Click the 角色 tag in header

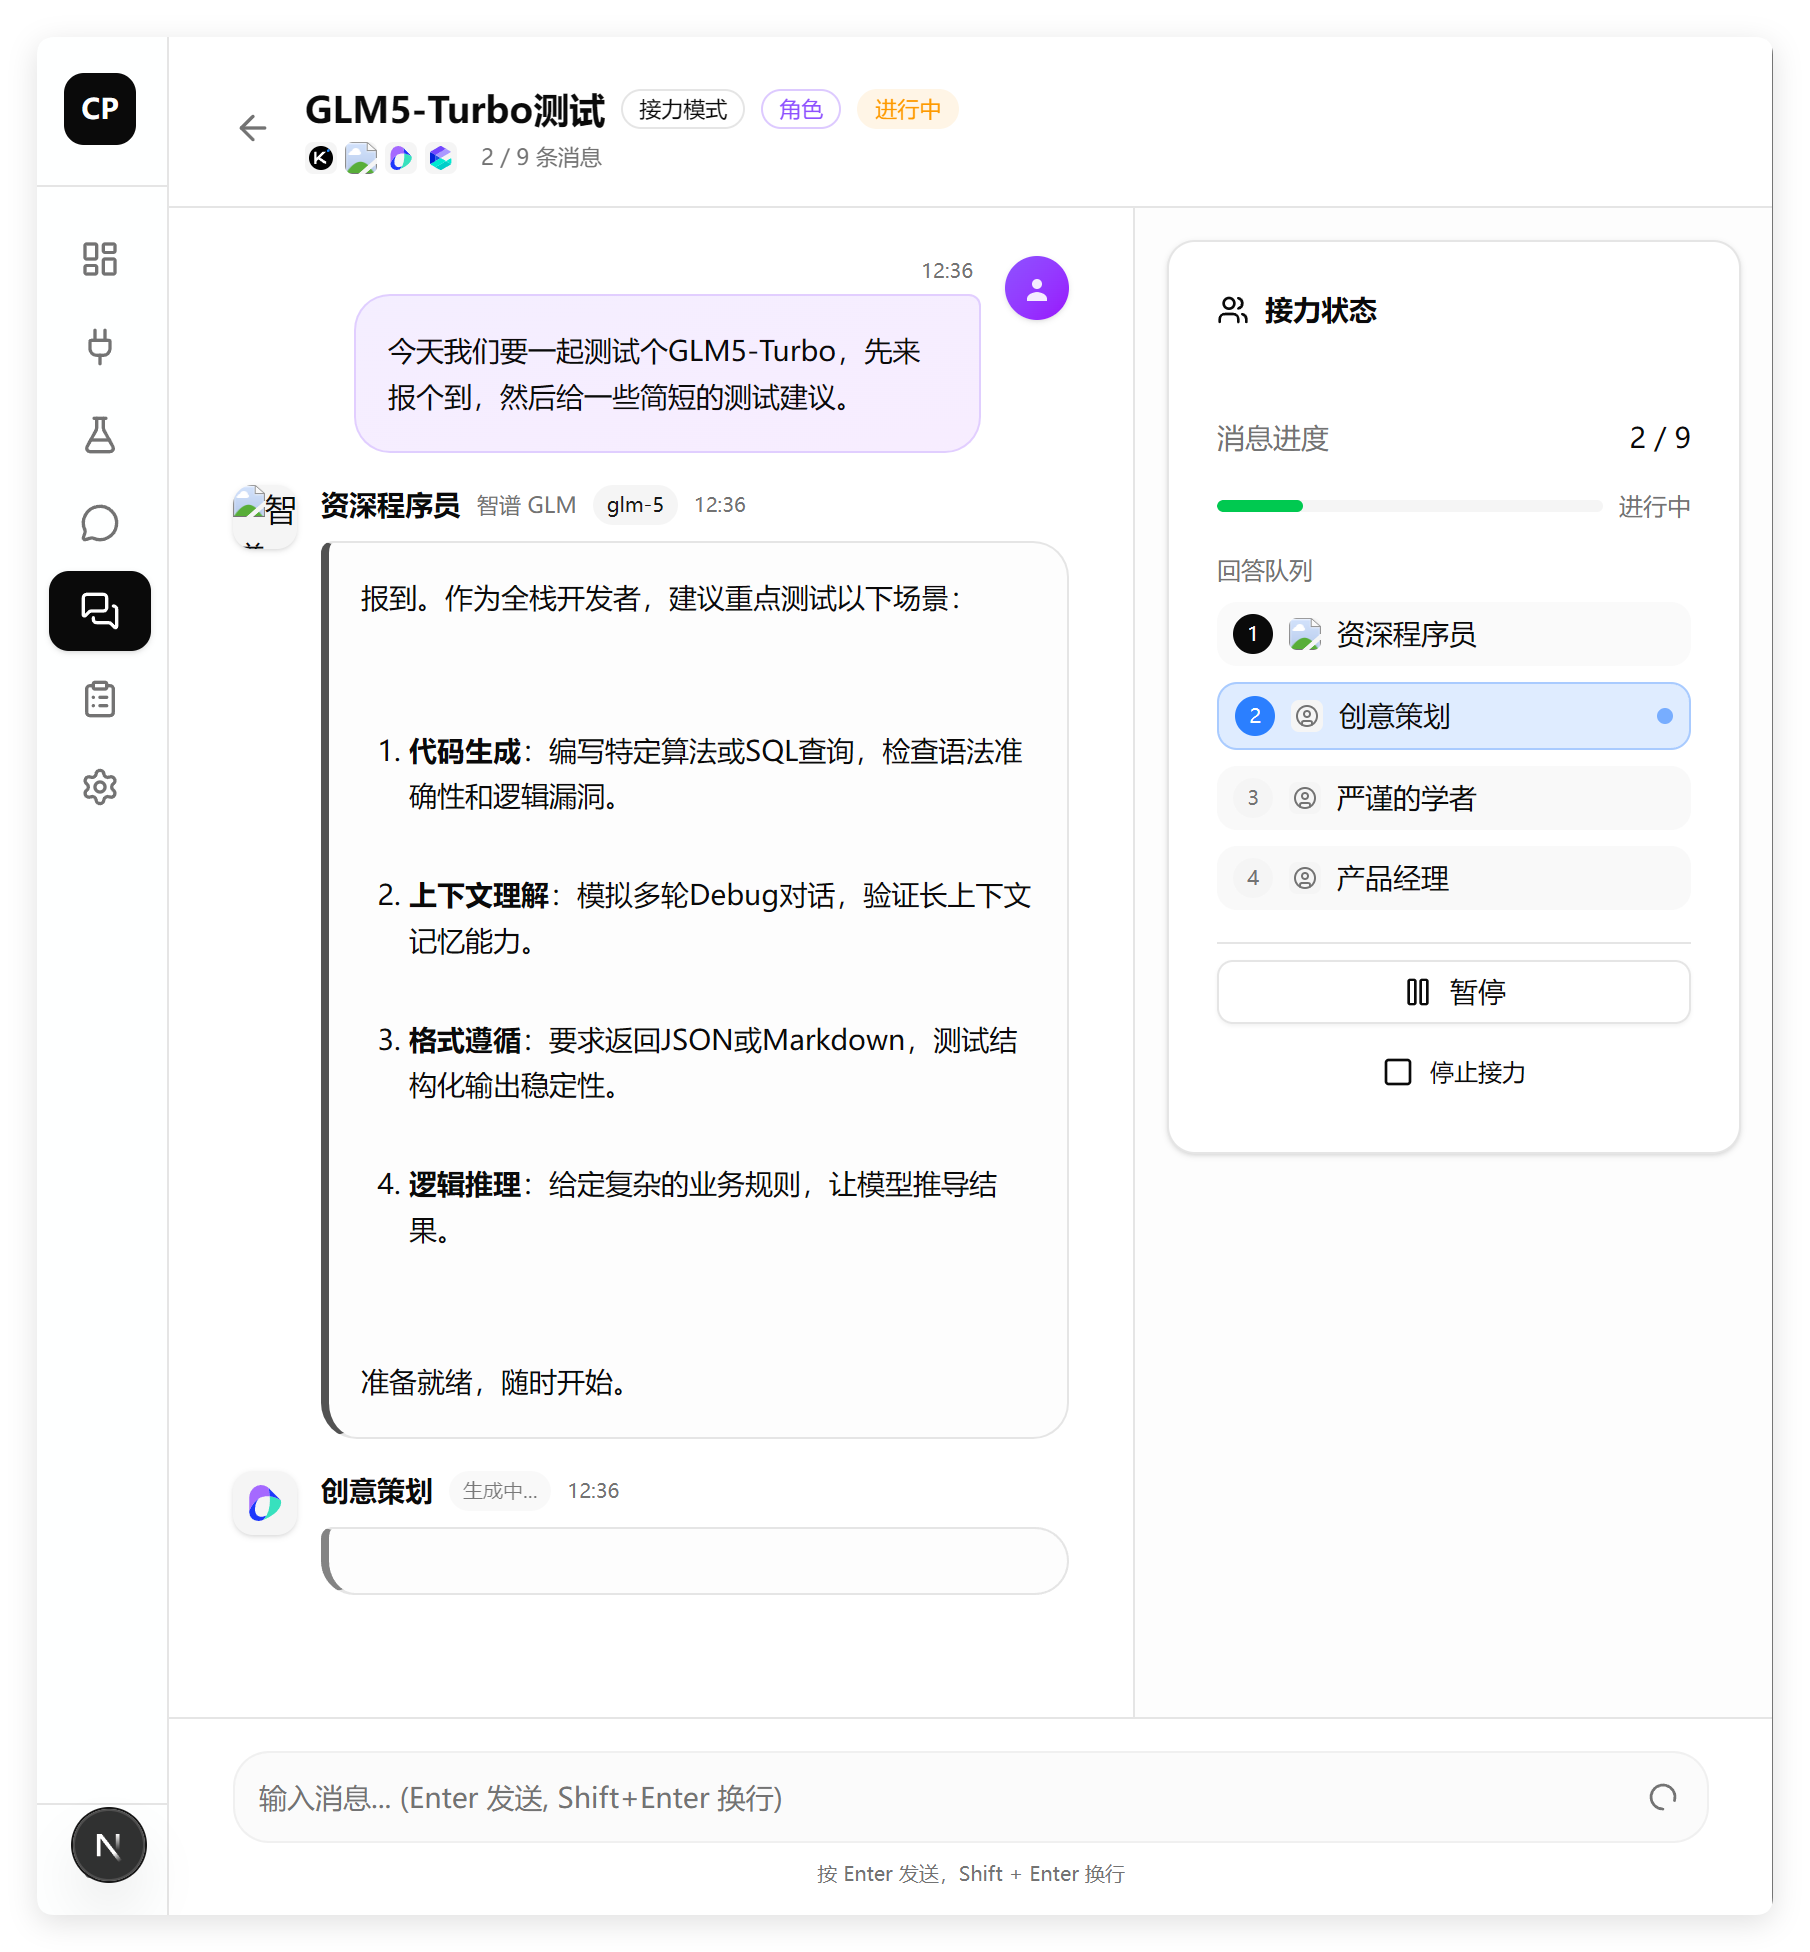coord(800,109)
